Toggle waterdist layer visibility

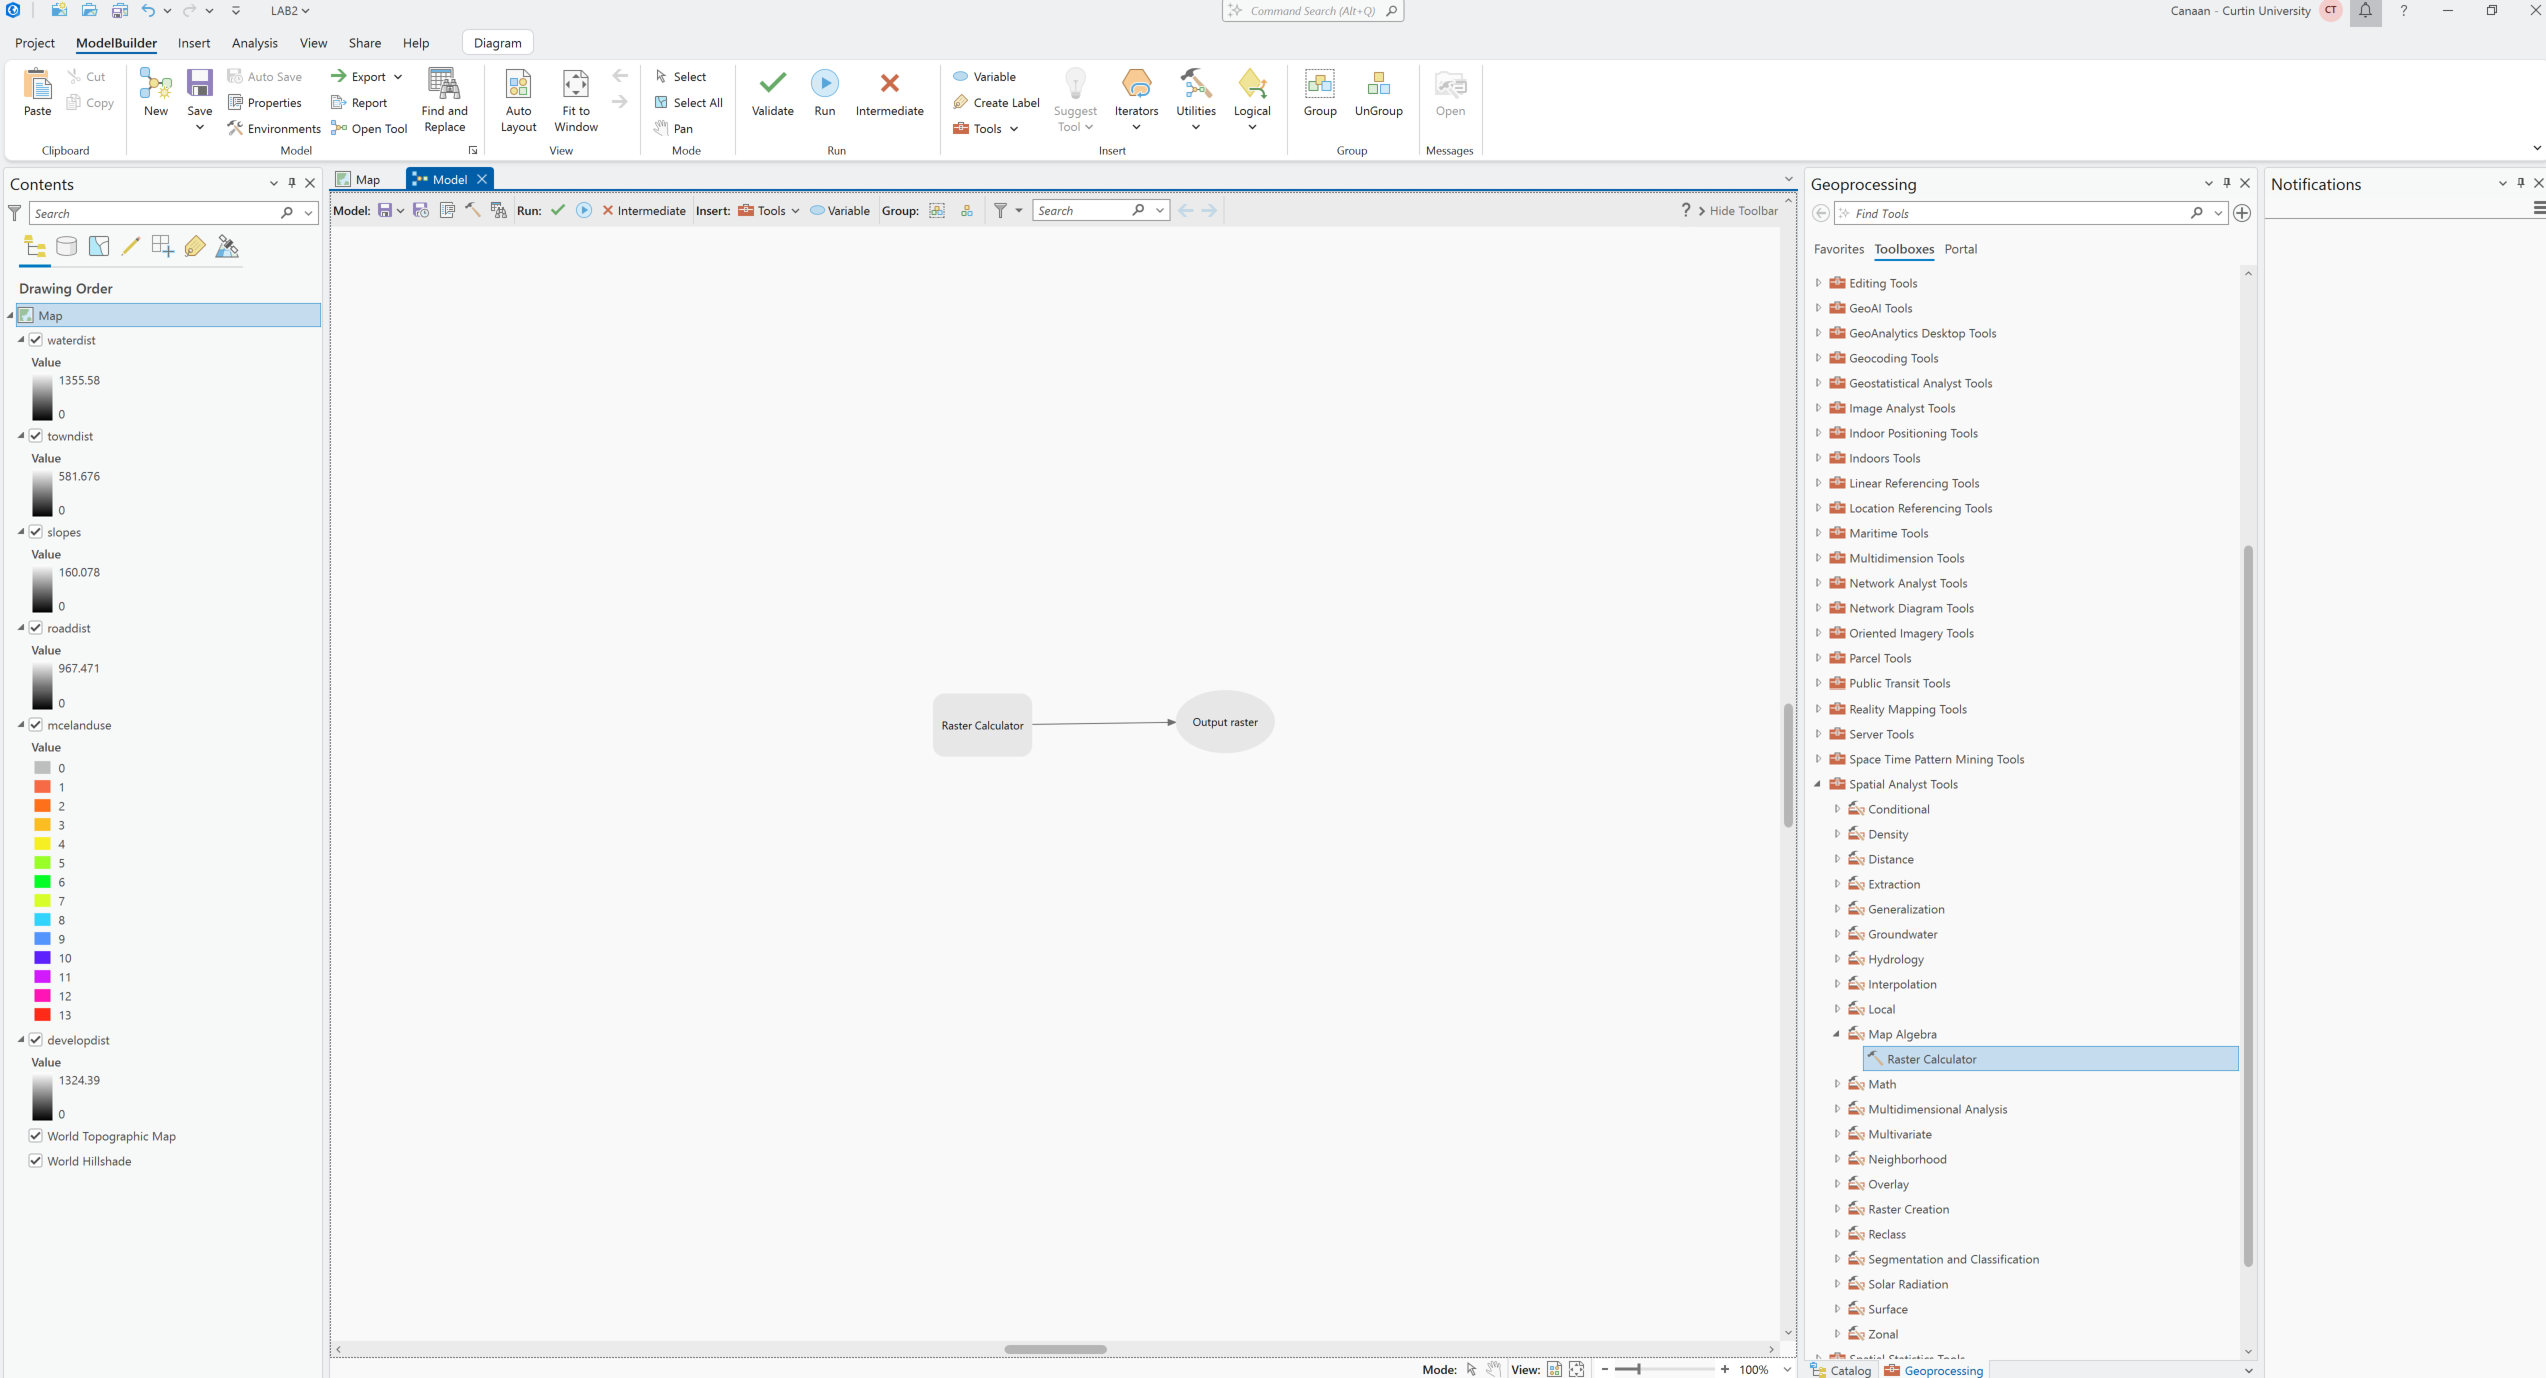[36, 340]
